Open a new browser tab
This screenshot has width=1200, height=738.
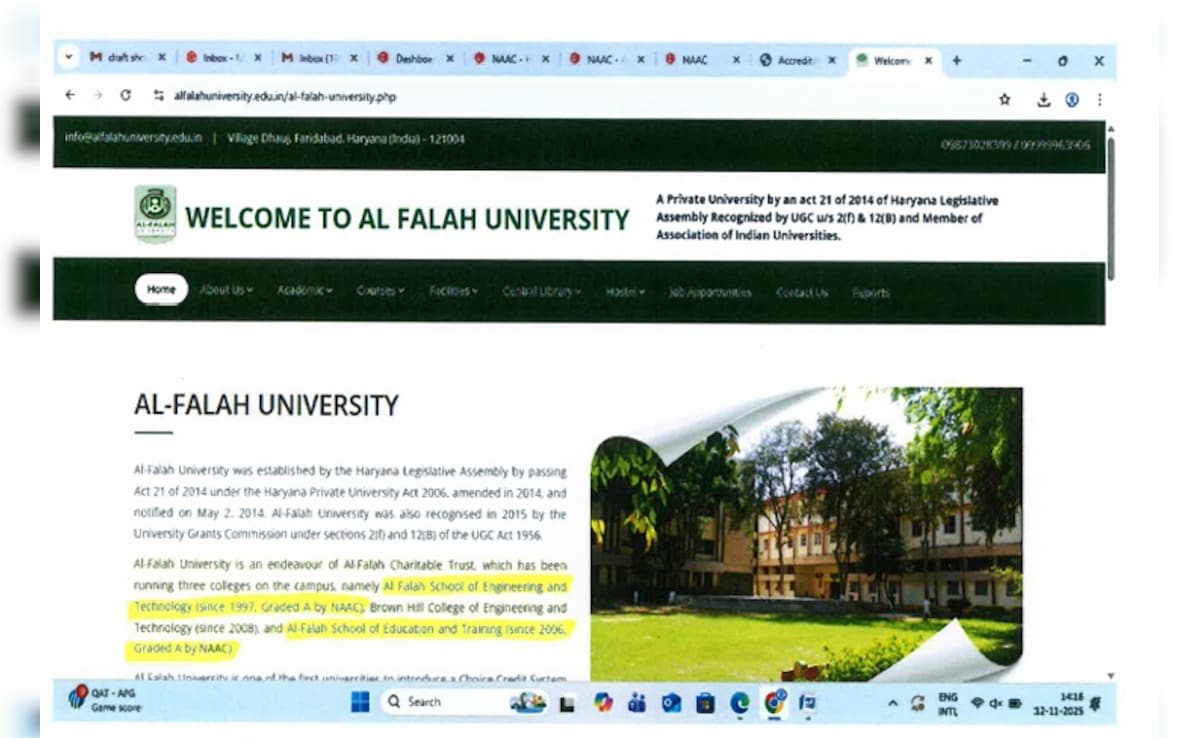[x=956, y=60]
